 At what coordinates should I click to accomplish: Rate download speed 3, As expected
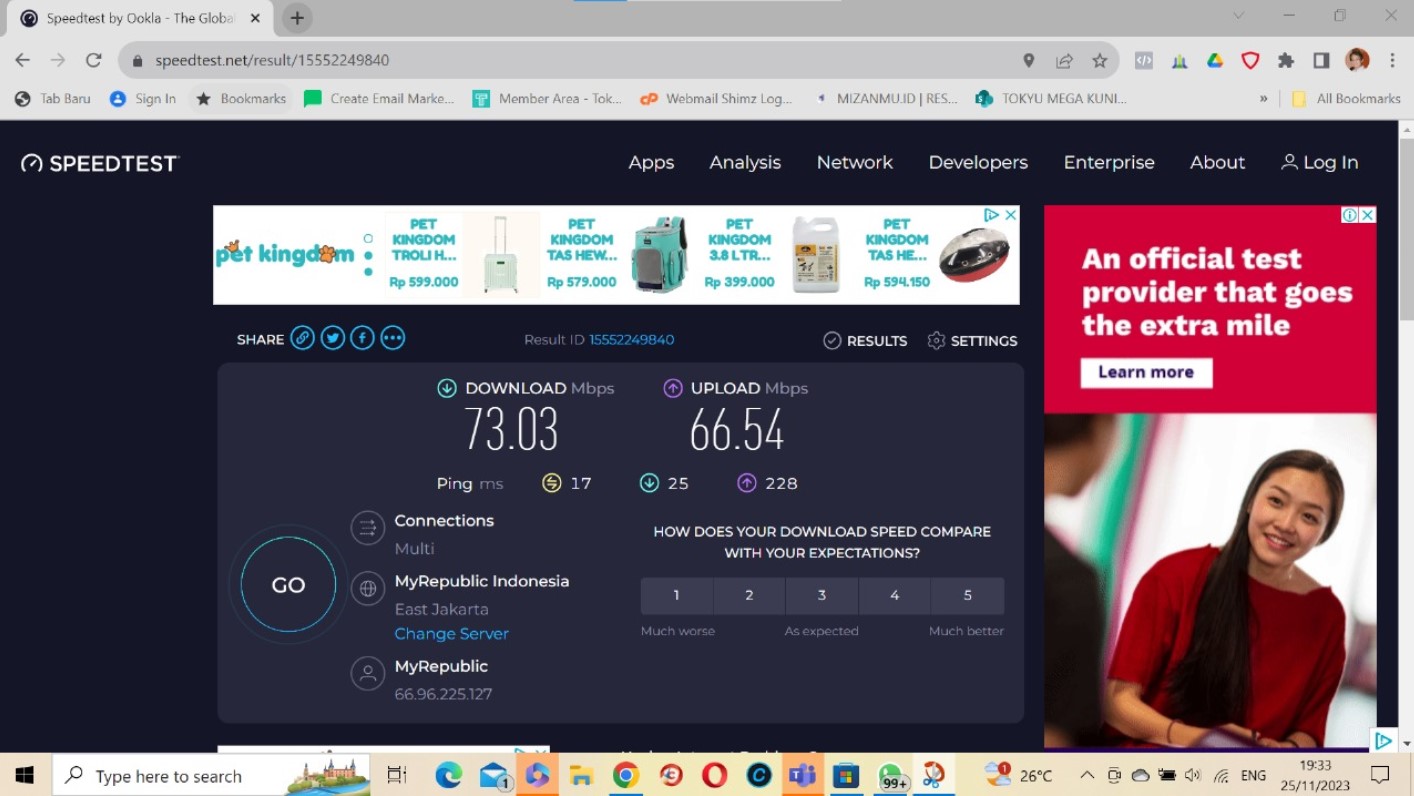[822, 595]
